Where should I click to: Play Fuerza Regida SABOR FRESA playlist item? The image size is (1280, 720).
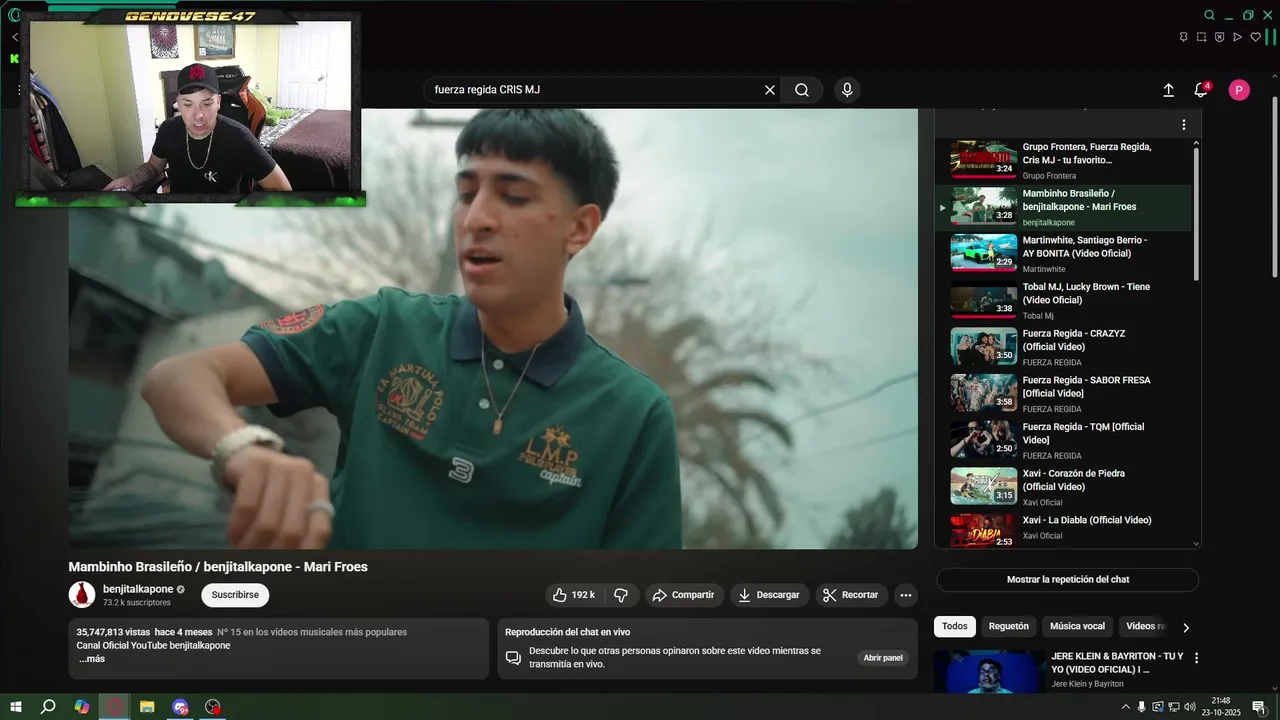1063,394
